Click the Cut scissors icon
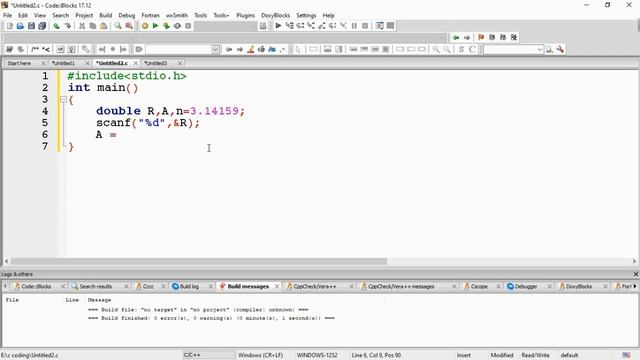 point(82,26)
